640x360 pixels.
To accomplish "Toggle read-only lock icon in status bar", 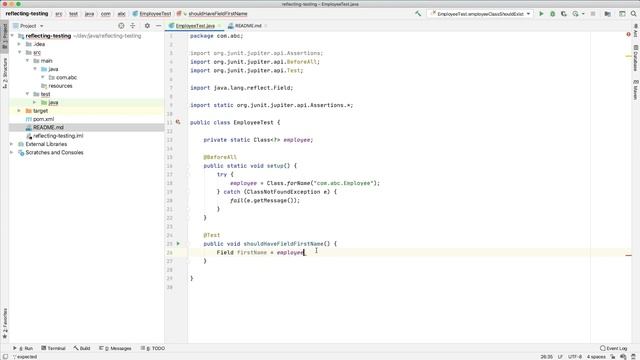I will [613, 357].
